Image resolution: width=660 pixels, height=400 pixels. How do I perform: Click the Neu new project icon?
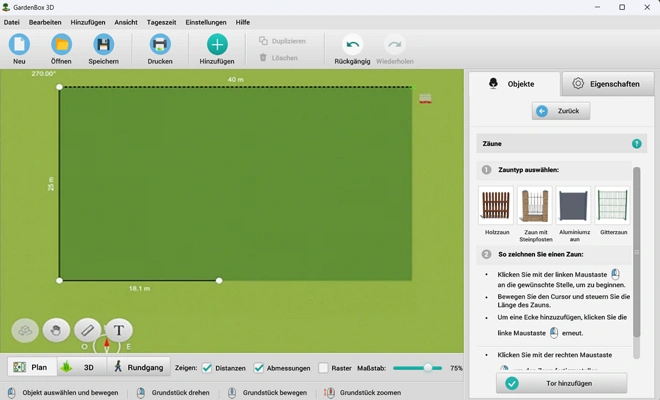tap(19, 44)
